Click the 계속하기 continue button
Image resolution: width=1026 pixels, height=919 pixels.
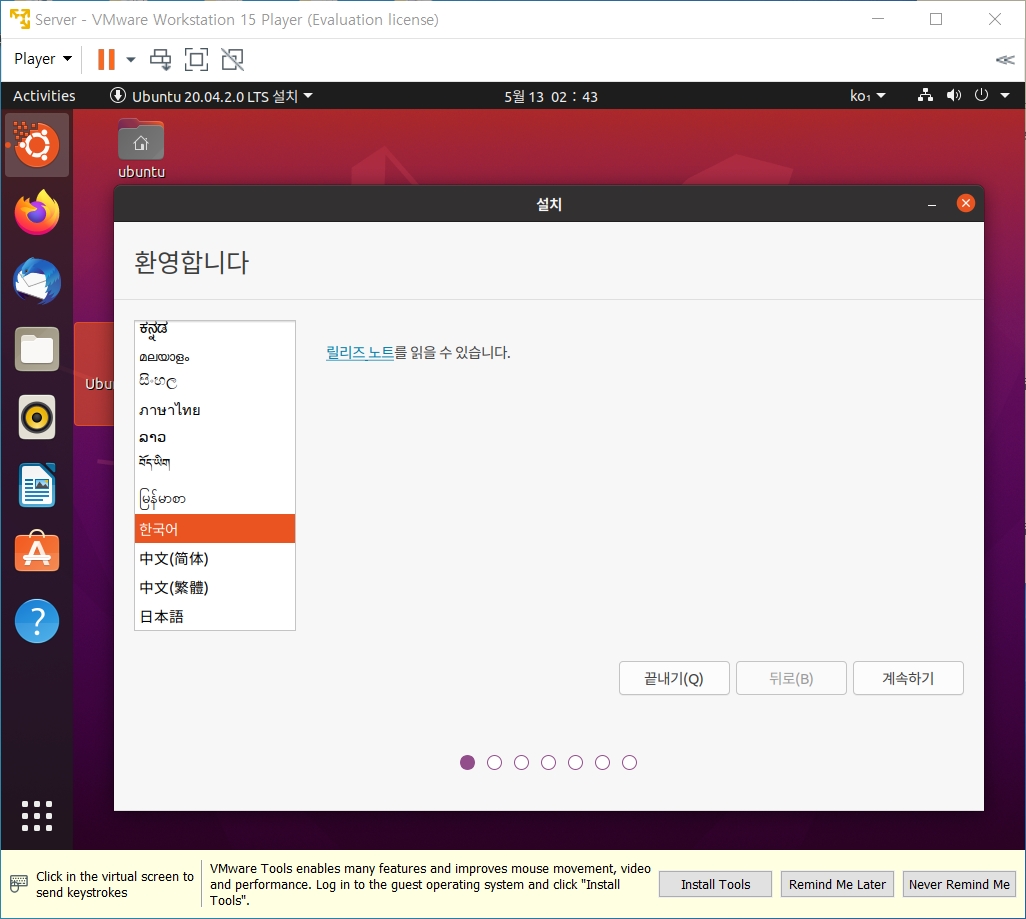click(x=908, y=678)
